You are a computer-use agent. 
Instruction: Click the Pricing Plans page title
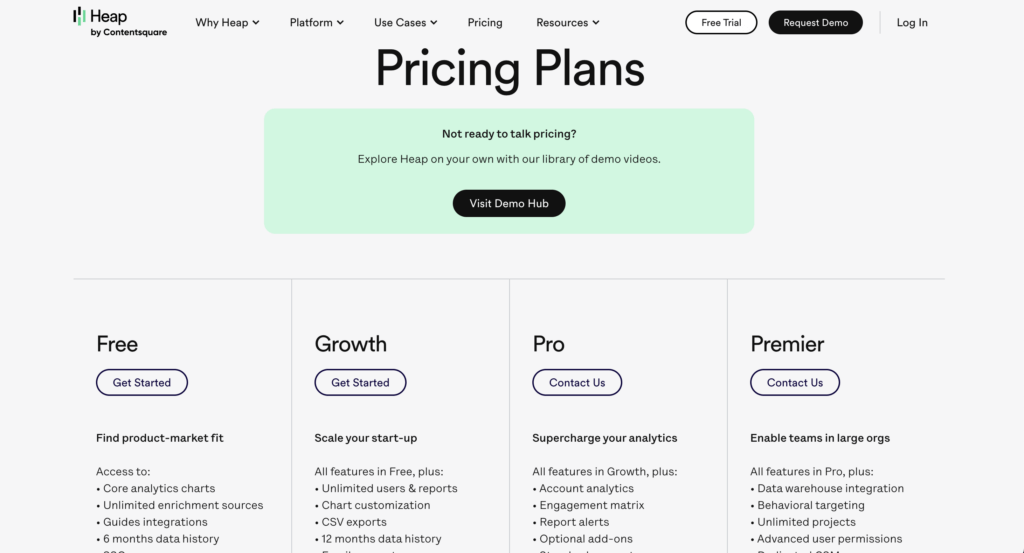tap(509, 69)
